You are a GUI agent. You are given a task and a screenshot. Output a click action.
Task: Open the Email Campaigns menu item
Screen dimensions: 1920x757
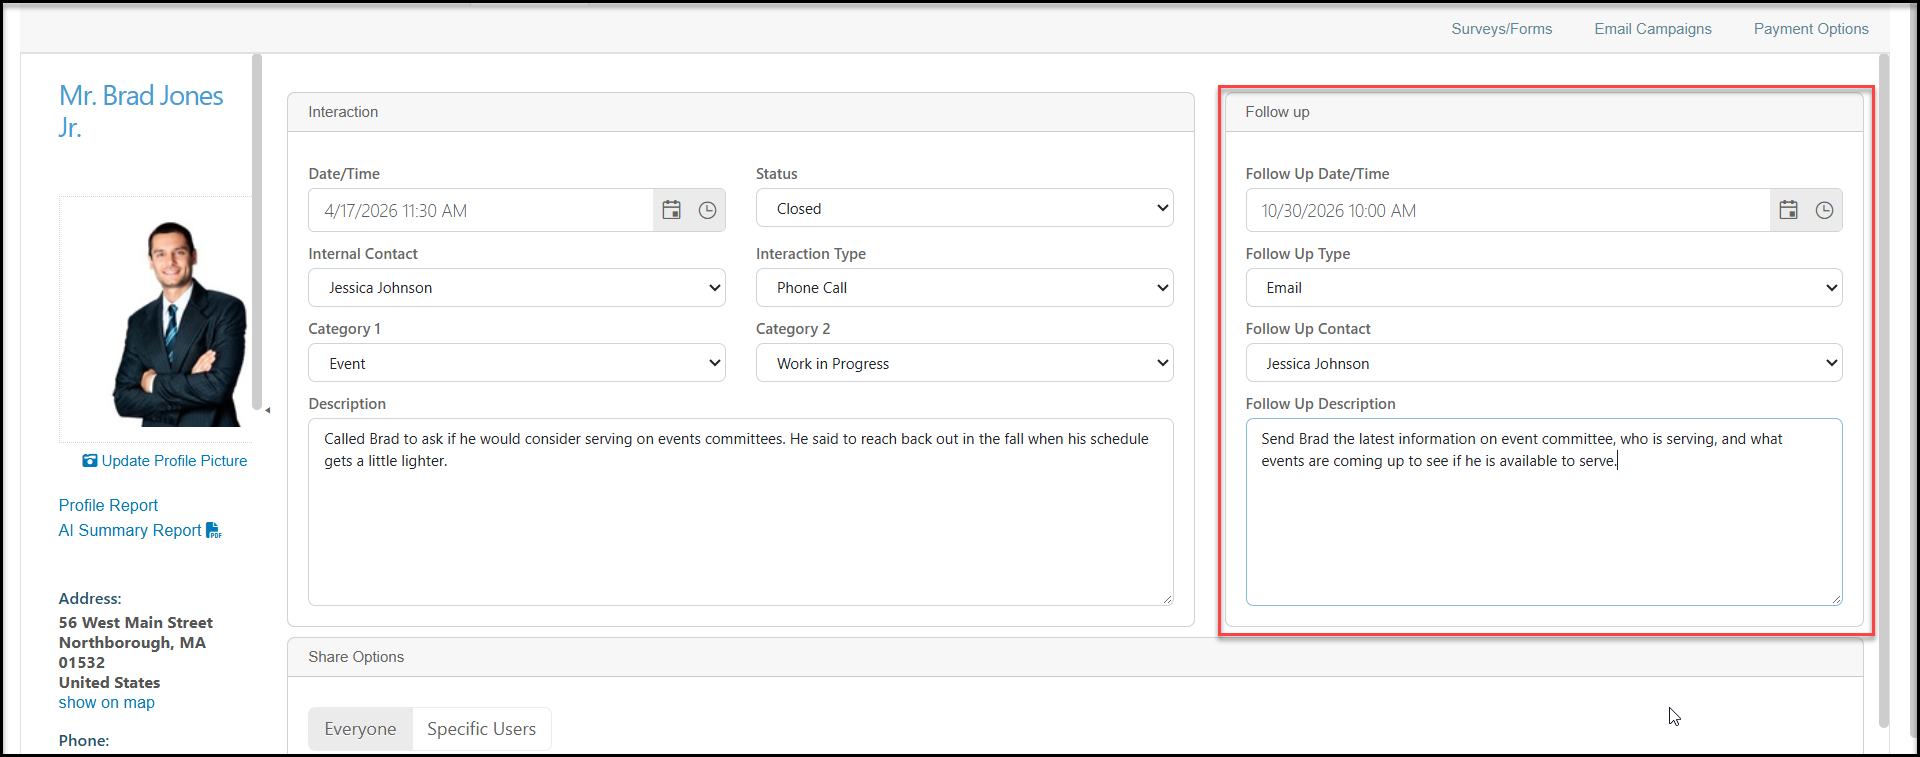[x=1653, y=29]
